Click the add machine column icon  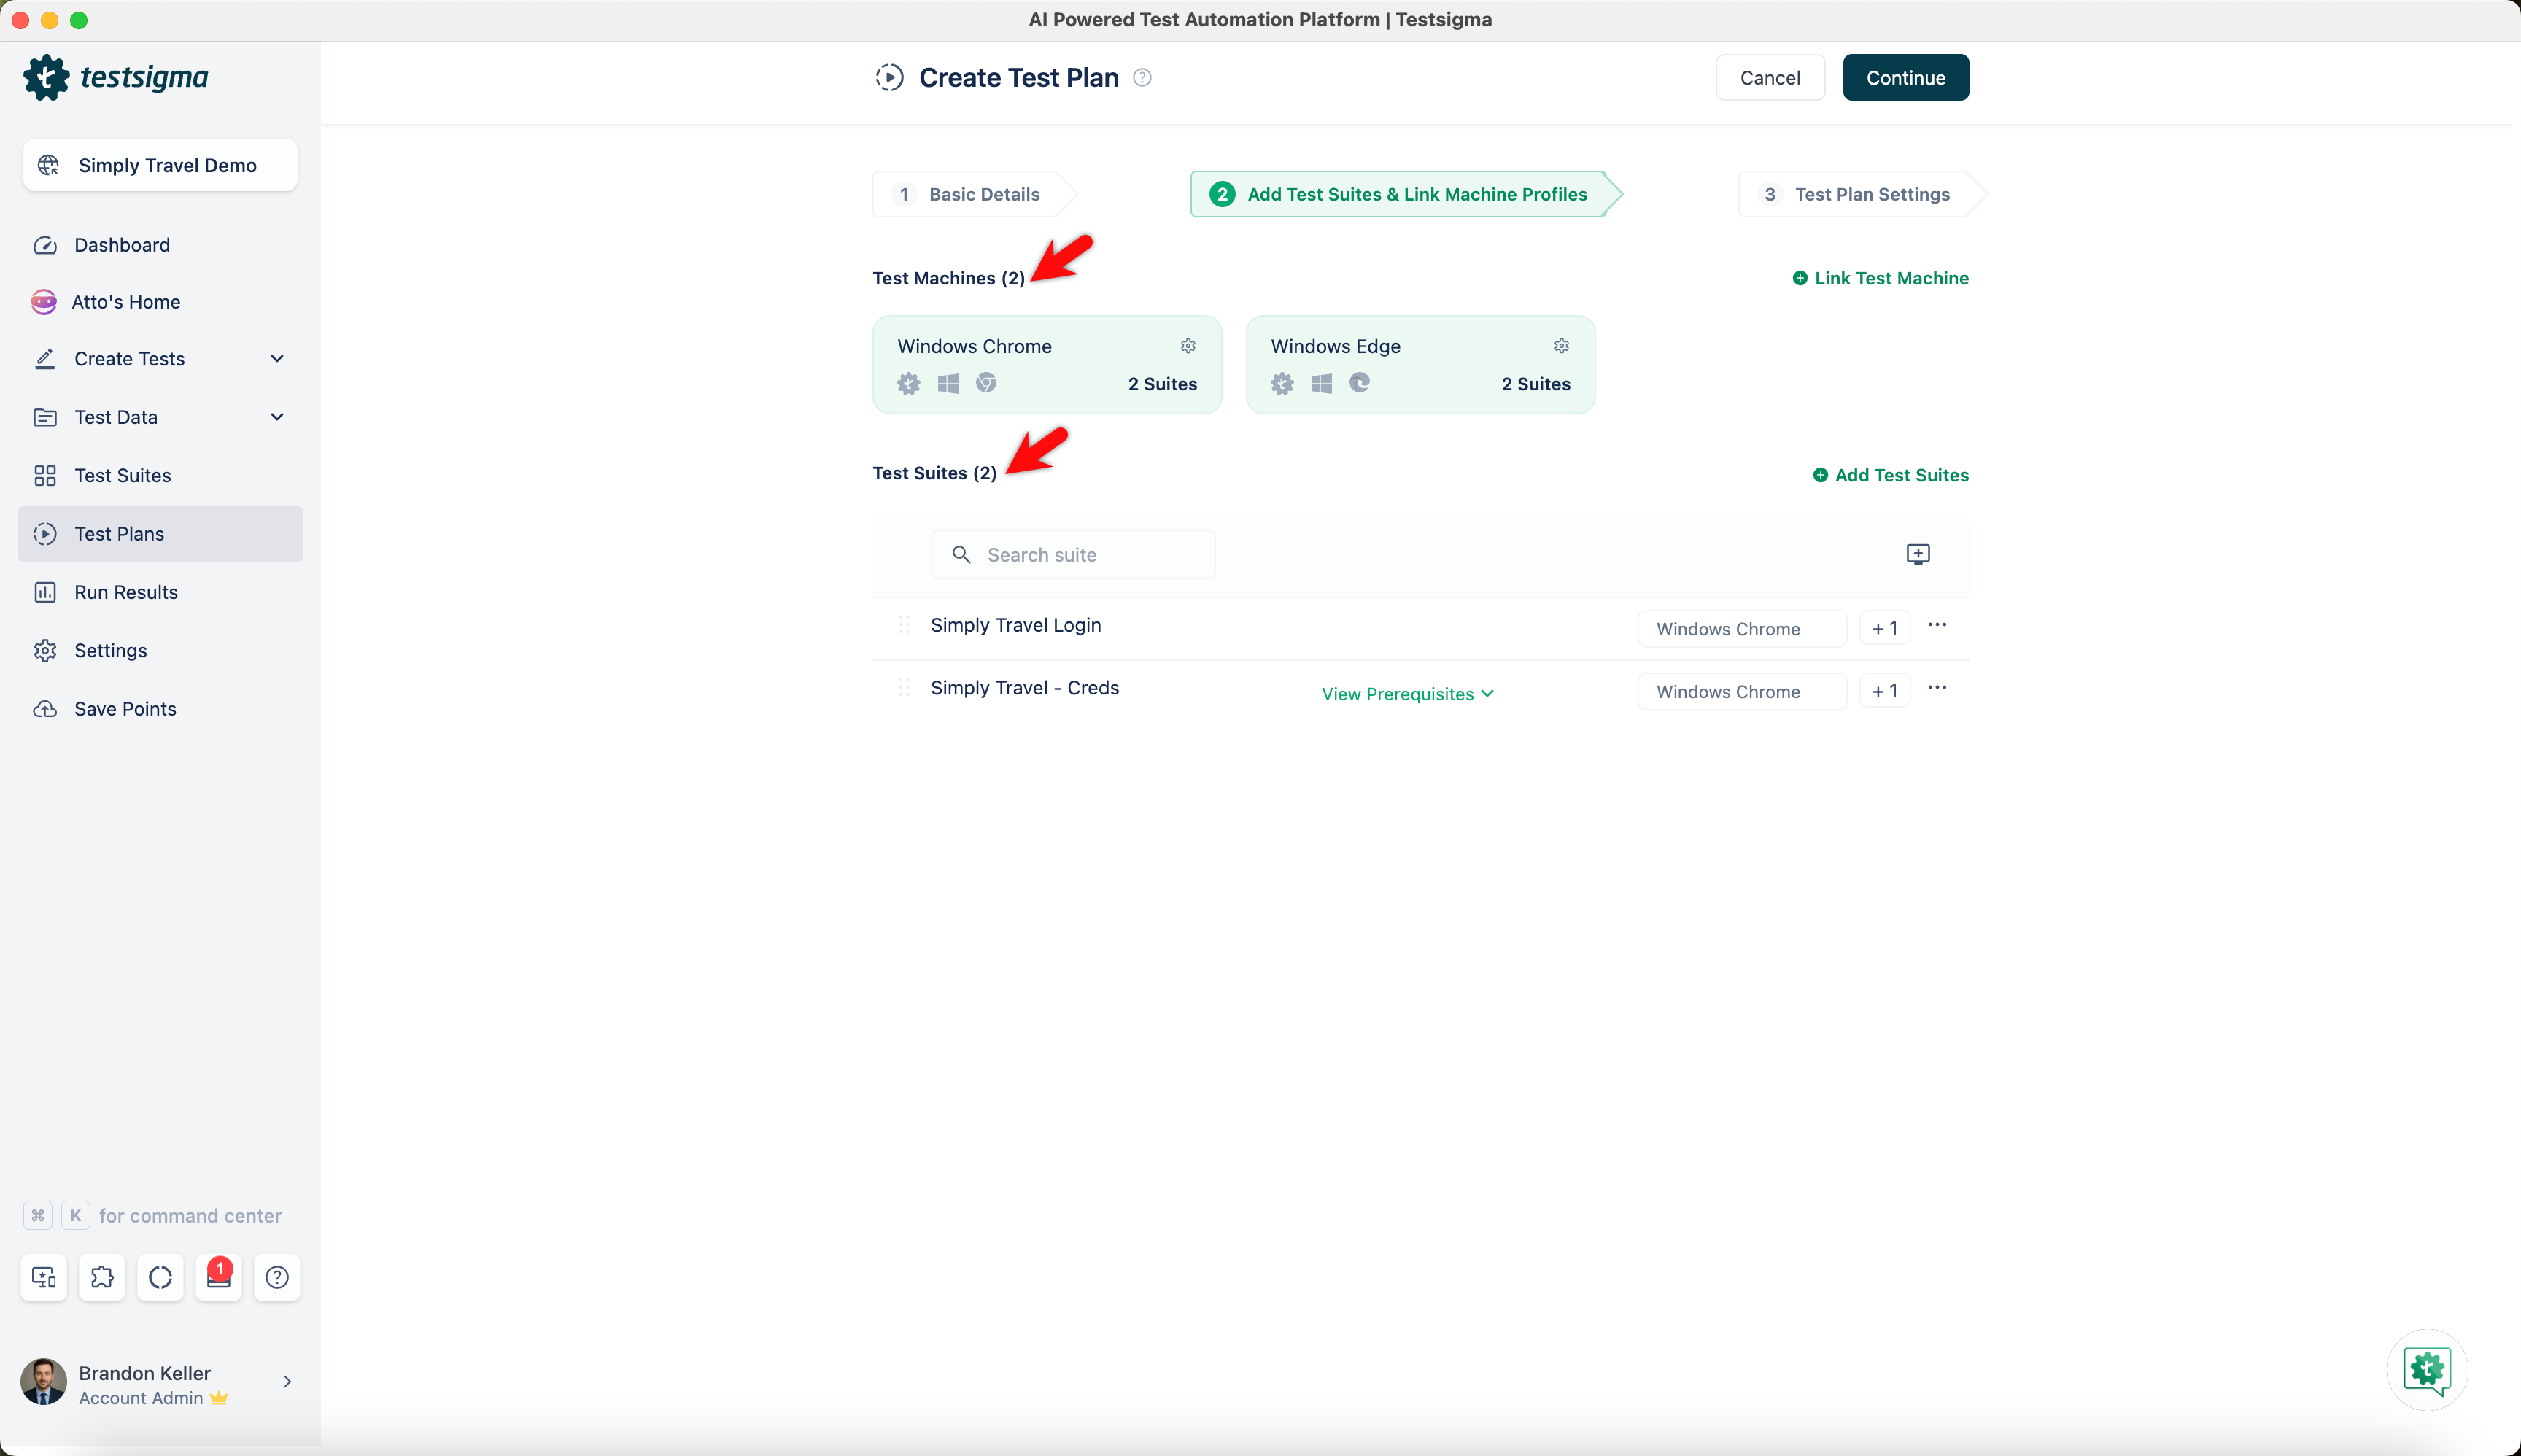tap(1917, 554)
